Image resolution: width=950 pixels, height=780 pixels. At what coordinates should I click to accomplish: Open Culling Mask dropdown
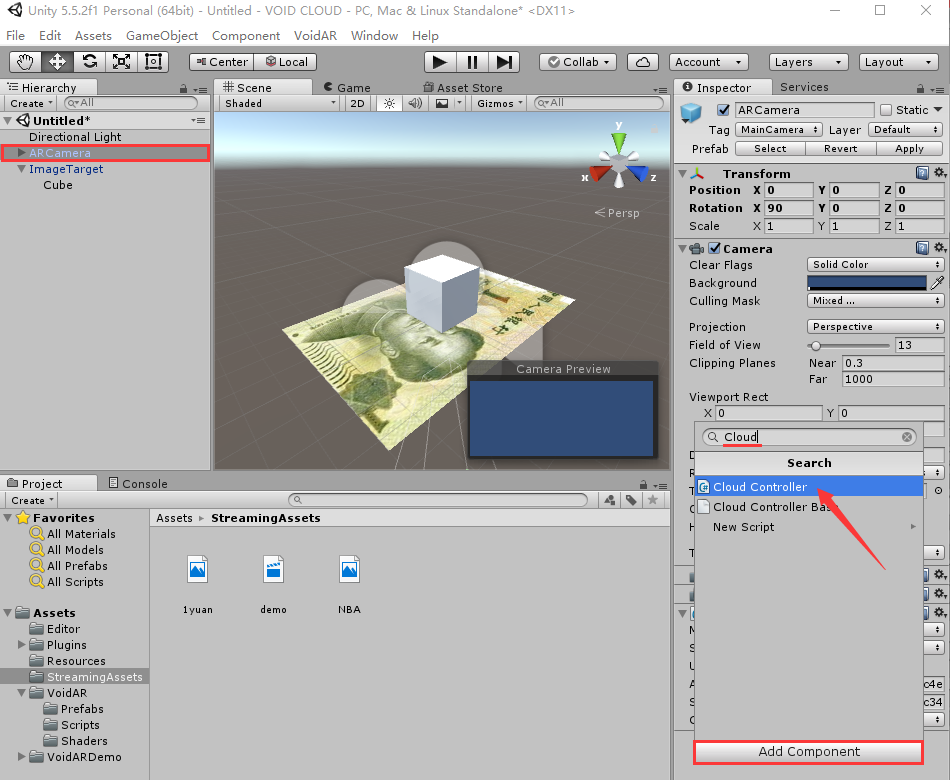pos(875,301)
